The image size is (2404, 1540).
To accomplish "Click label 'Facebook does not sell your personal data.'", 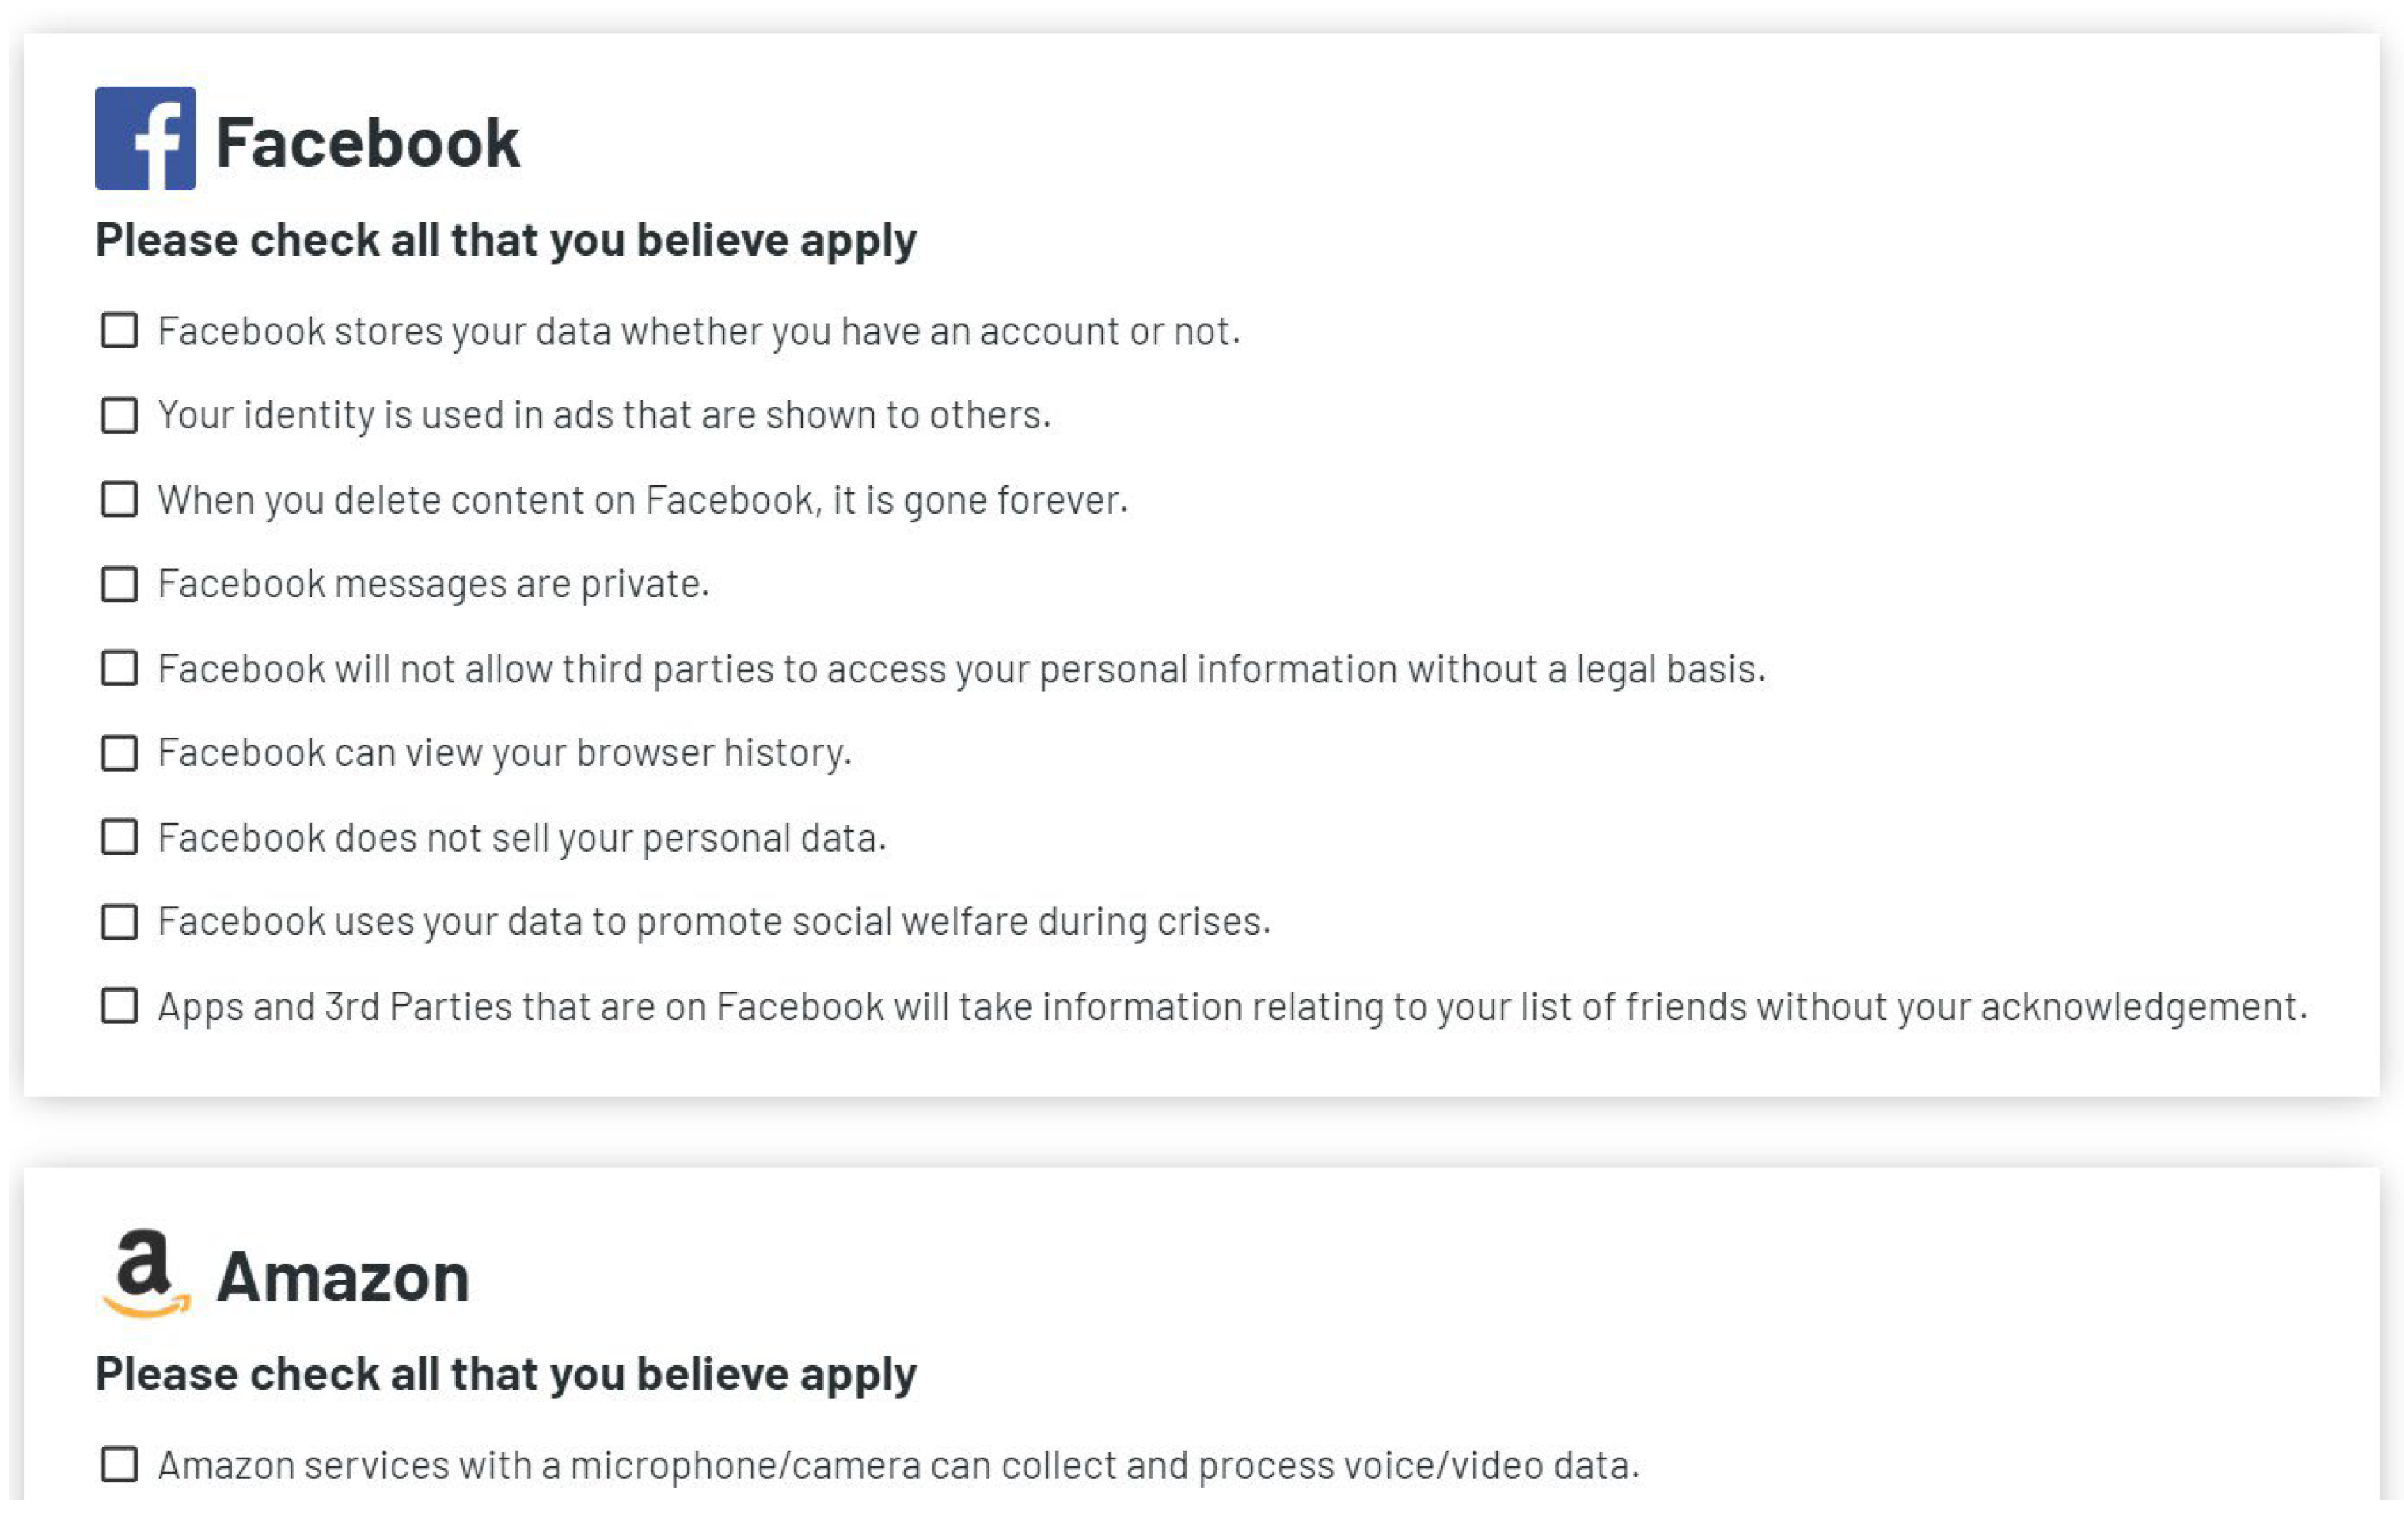I will (x=522, y=837).
